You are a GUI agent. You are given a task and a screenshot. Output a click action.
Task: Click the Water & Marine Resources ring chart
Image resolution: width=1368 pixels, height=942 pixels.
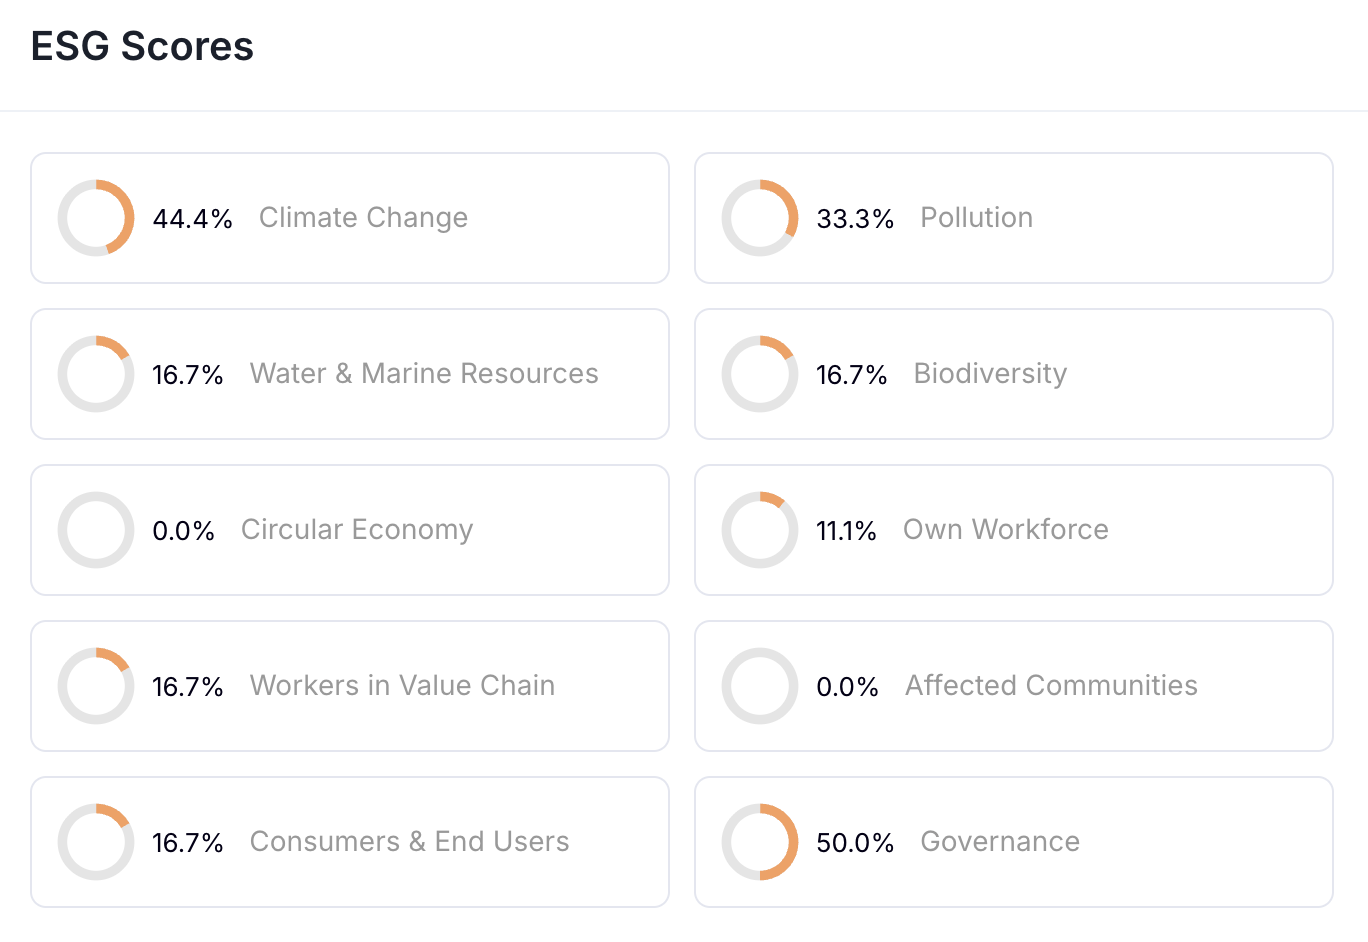(x=96, y=374)
